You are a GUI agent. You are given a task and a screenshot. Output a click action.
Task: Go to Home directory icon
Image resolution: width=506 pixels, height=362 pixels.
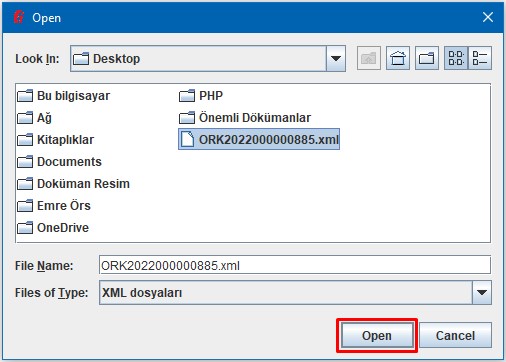click(398, 59)
